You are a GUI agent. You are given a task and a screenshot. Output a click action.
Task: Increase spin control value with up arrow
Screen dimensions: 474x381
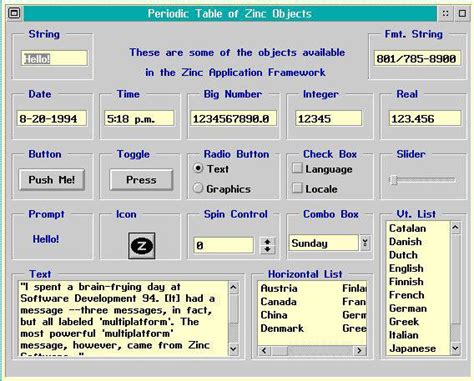pyautogui.click(x=267, y=241)
